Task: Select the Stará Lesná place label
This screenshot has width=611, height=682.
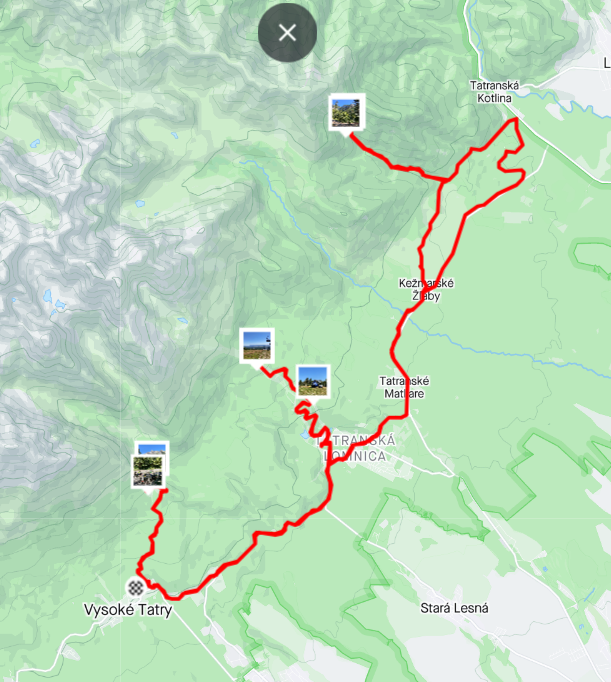Action: click(454, 608)
